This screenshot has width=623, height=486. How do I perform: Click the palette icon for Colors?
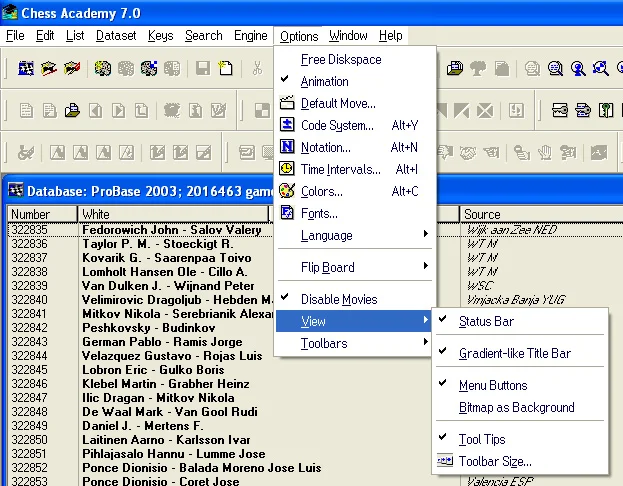(x=287, y=191)
